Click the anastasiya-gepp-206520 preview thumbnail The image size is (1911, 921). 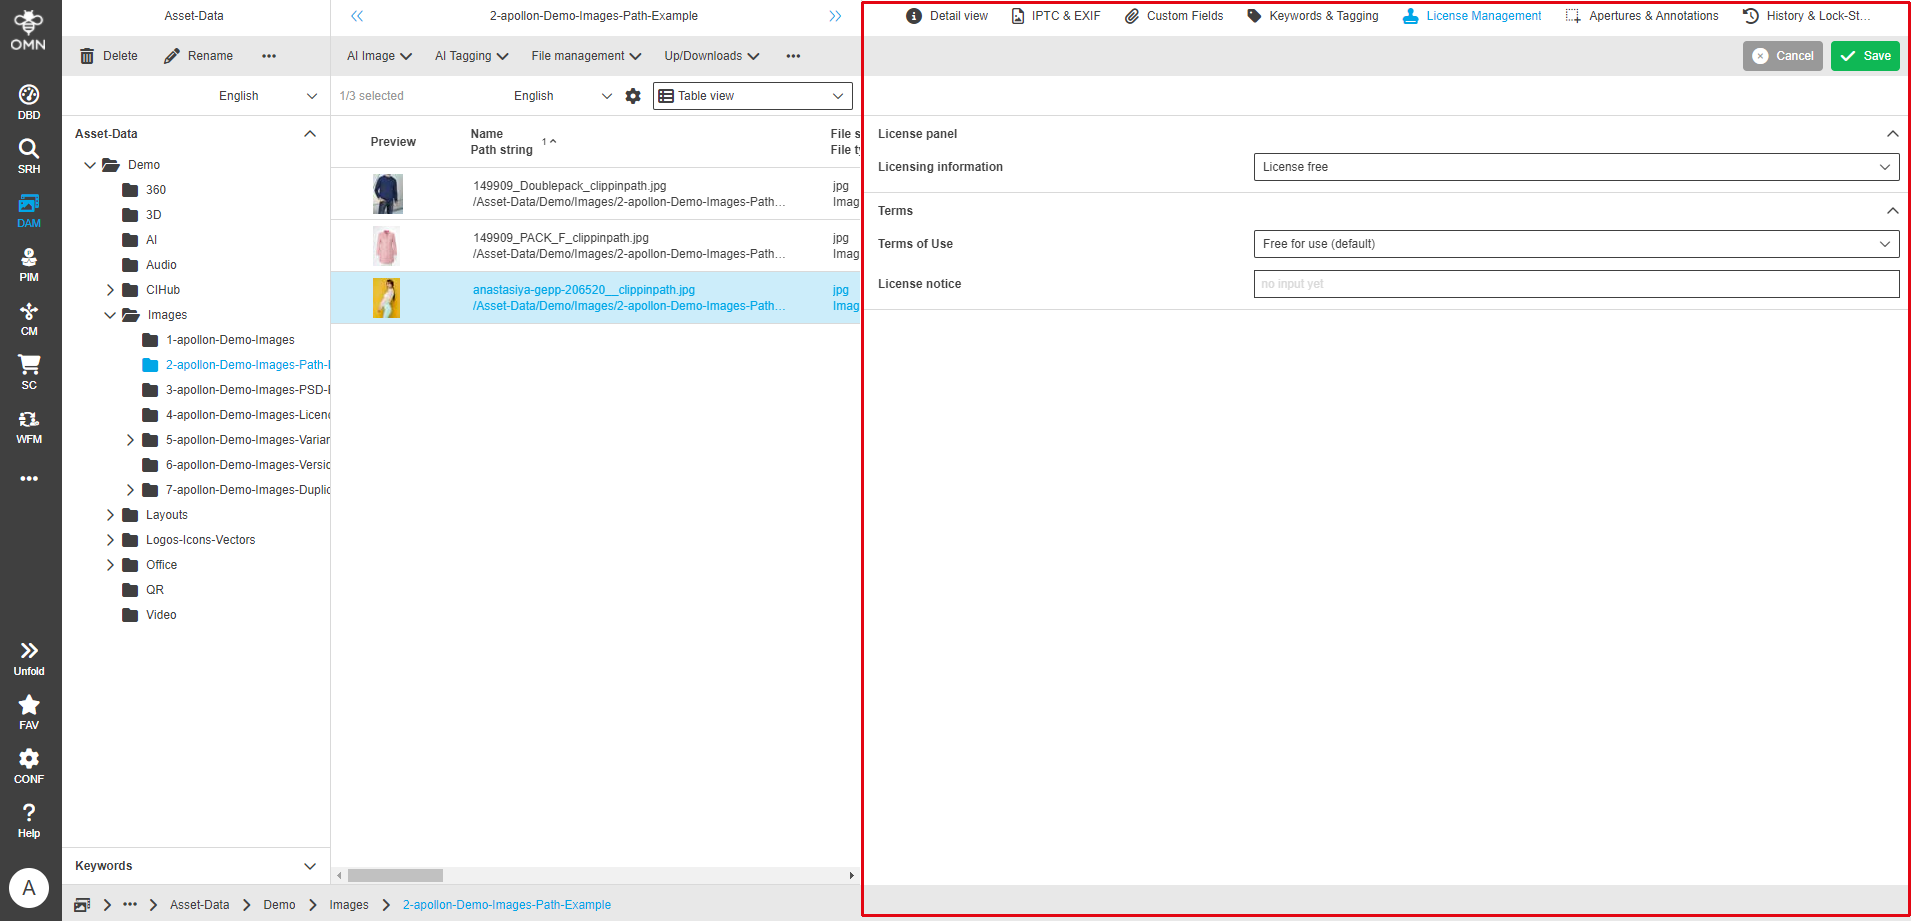pyautogui.click(x=386, y=298)
